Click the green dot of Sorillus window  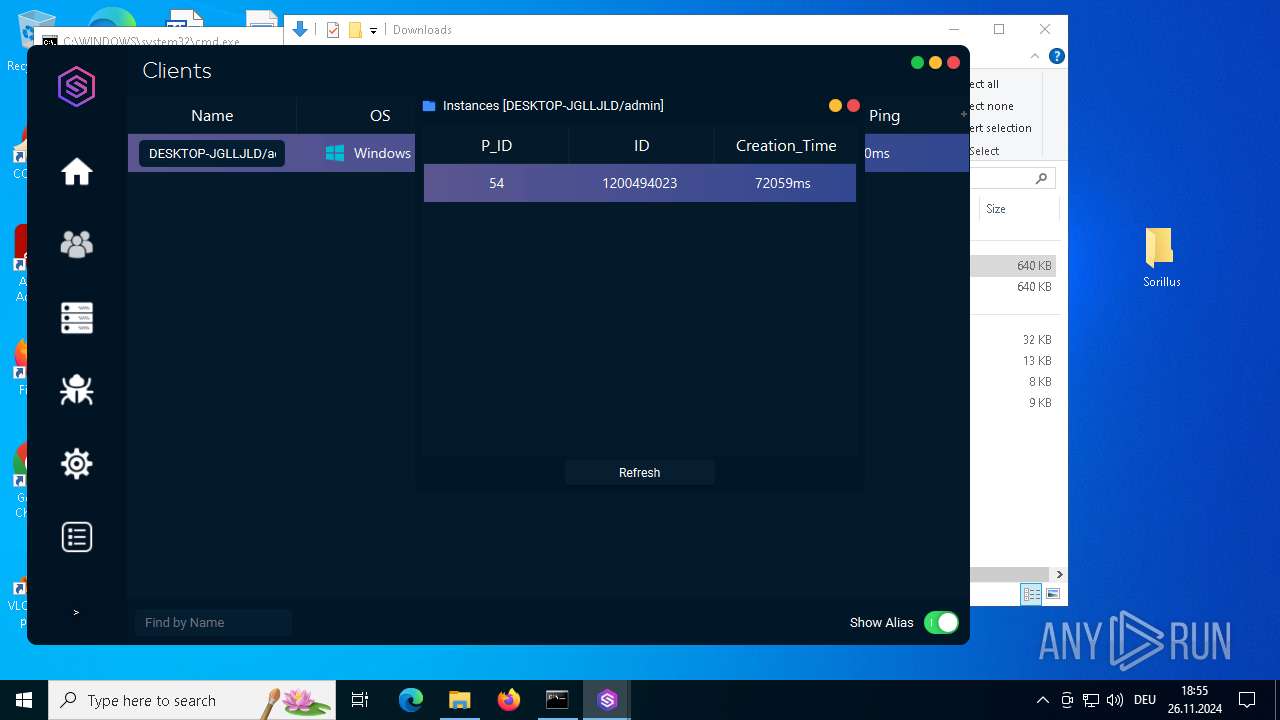point(917,62)
